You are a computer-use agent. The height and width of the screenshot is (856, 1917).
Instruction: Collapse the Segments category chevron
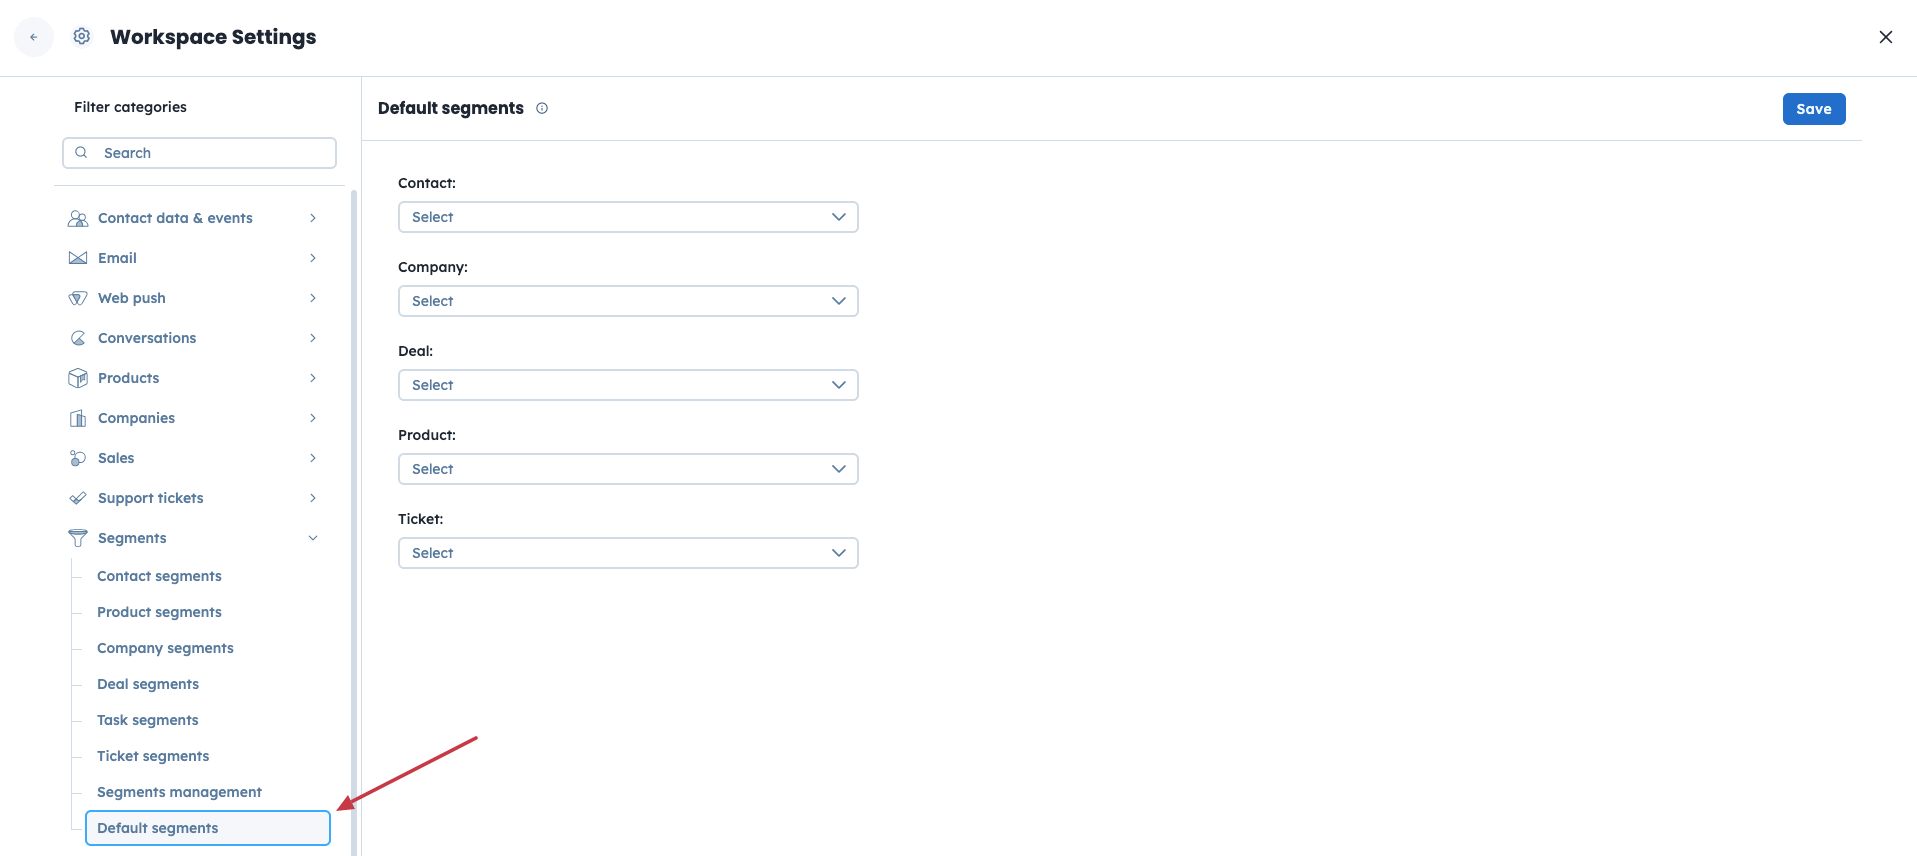313,538
